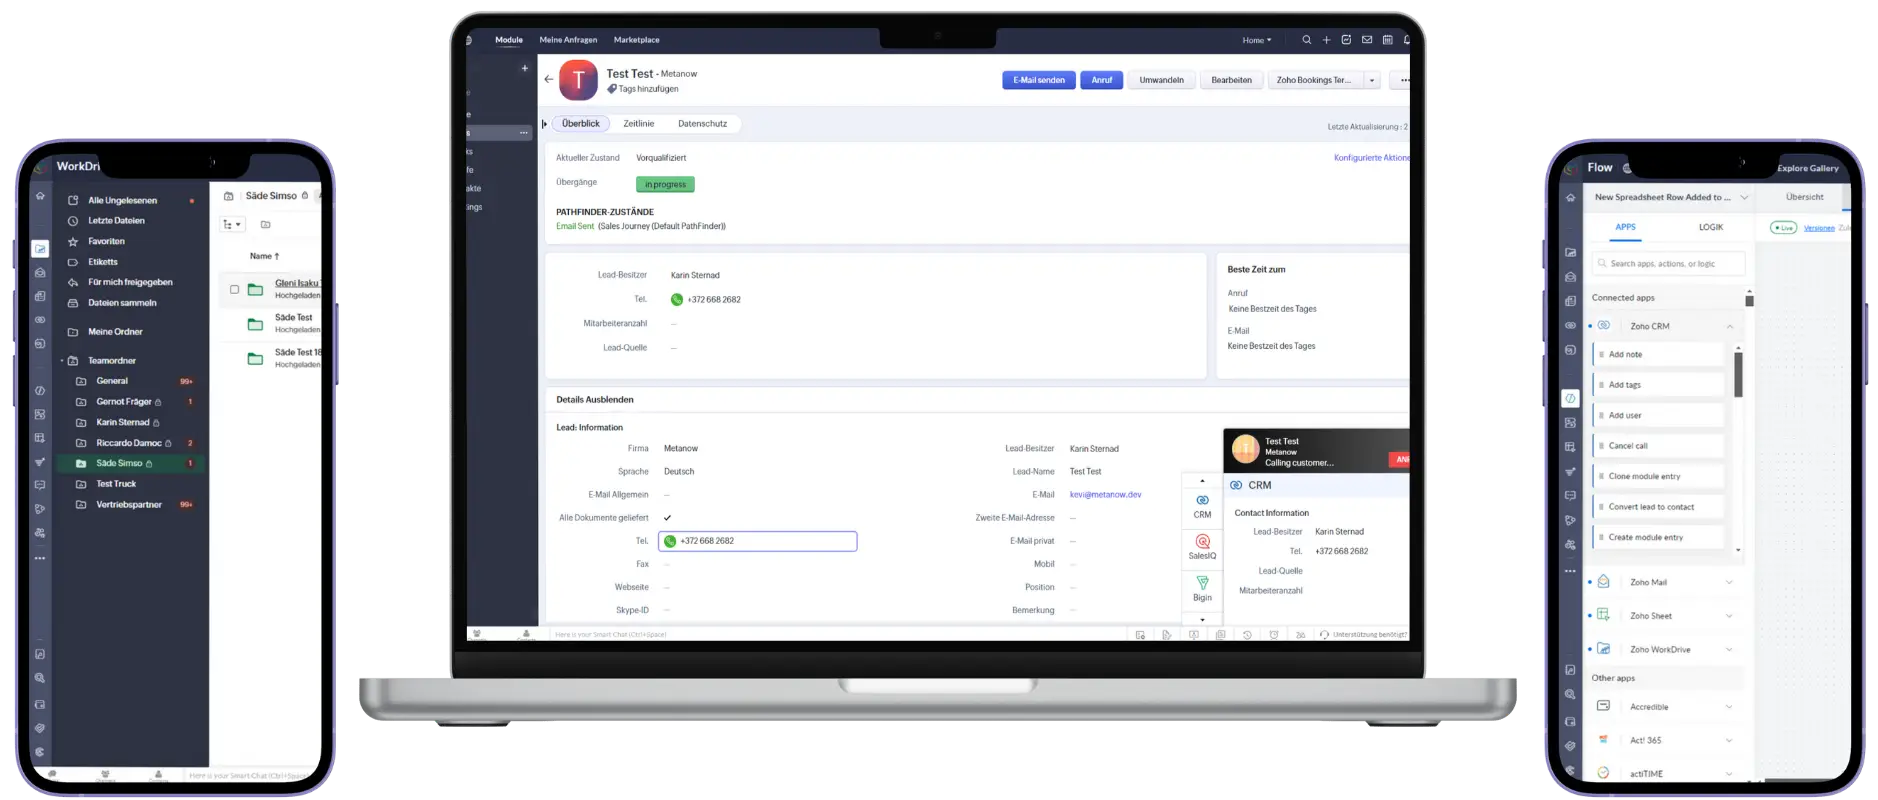Tick the checkbox beside Gleni Isaku folder
The height and width of the screenshot is (800, 1878).
(235, 290)
